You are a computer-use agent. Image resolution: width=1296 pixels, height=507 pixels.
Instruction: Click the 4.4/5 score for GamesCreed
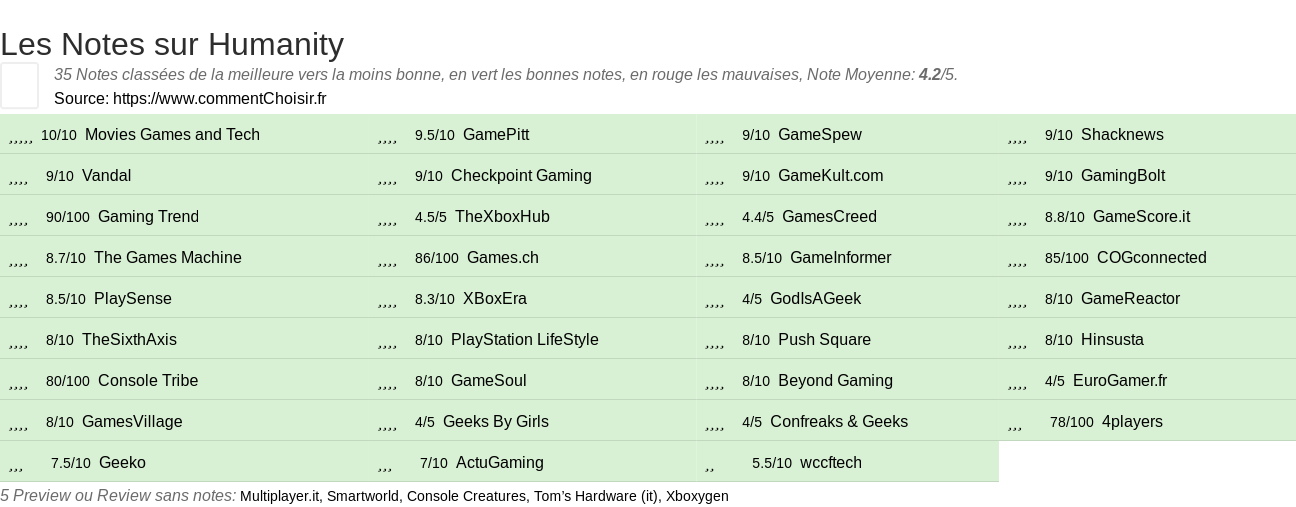pyautogui.click(x=758, y=217)
